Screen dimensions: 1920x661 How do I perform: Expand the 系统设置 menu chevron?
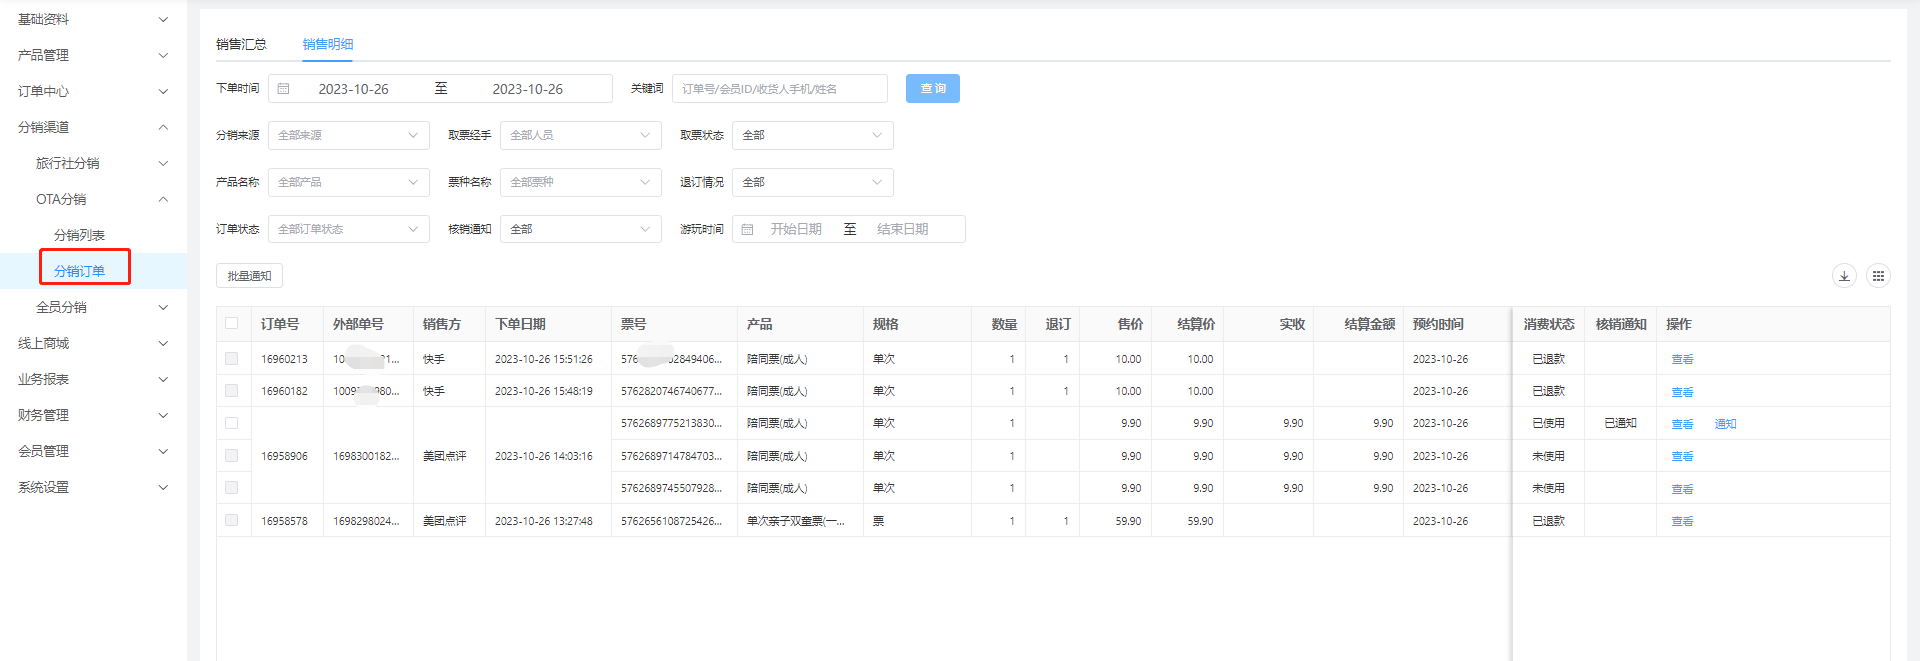coord(163,487)
